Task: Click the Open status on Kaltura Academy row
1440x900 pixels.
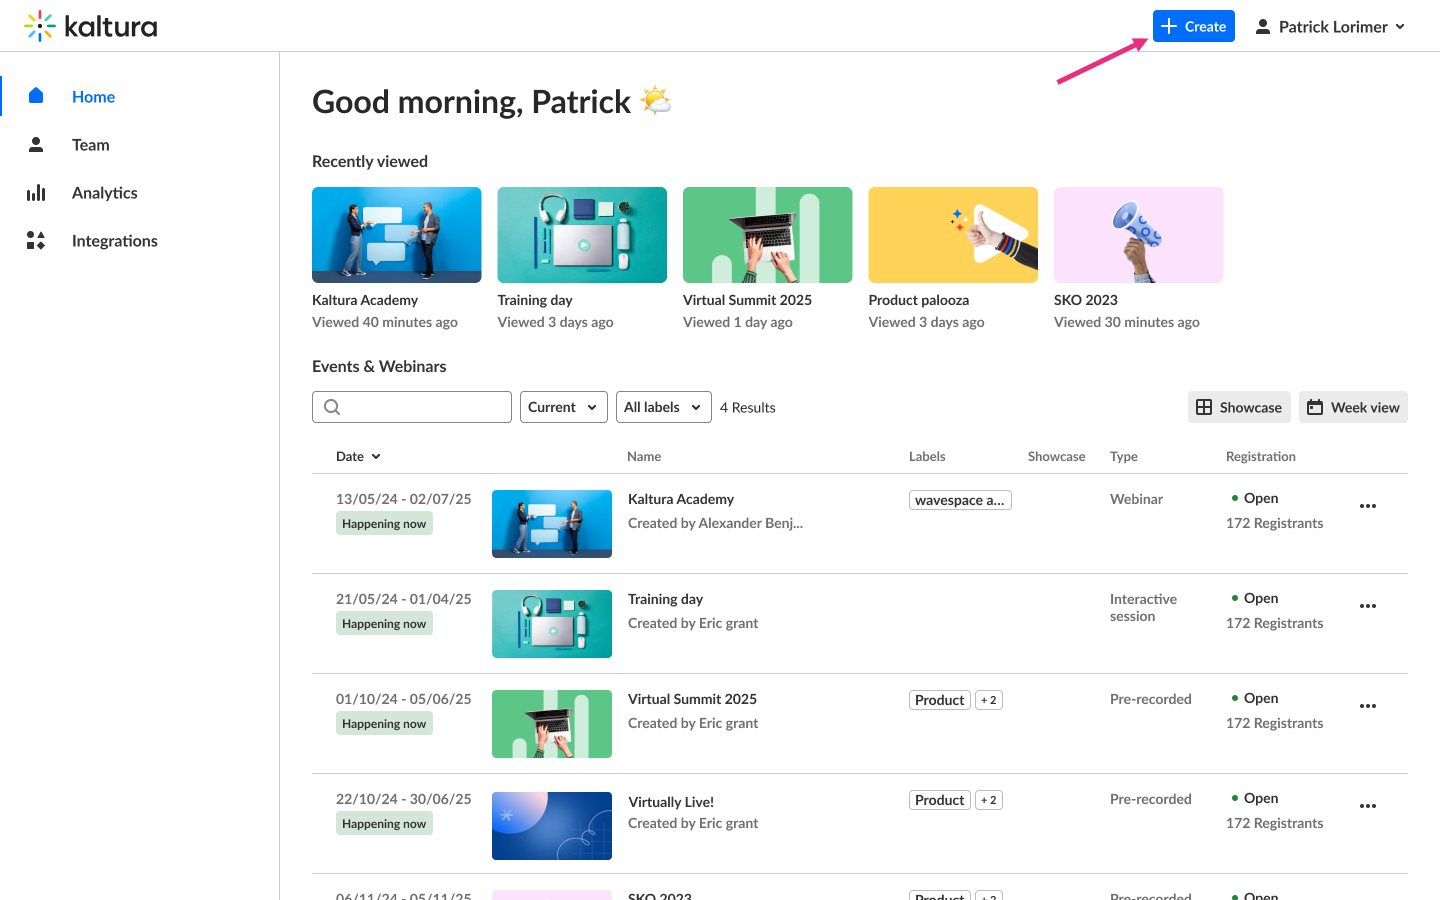Action: 1255,498
